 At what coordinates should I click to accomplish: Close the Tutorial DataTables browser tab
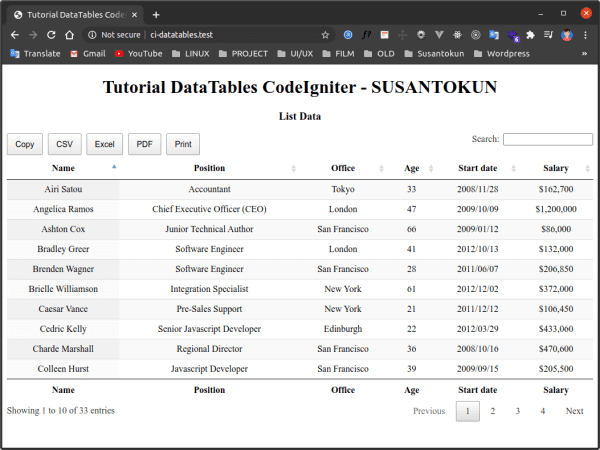134,15
